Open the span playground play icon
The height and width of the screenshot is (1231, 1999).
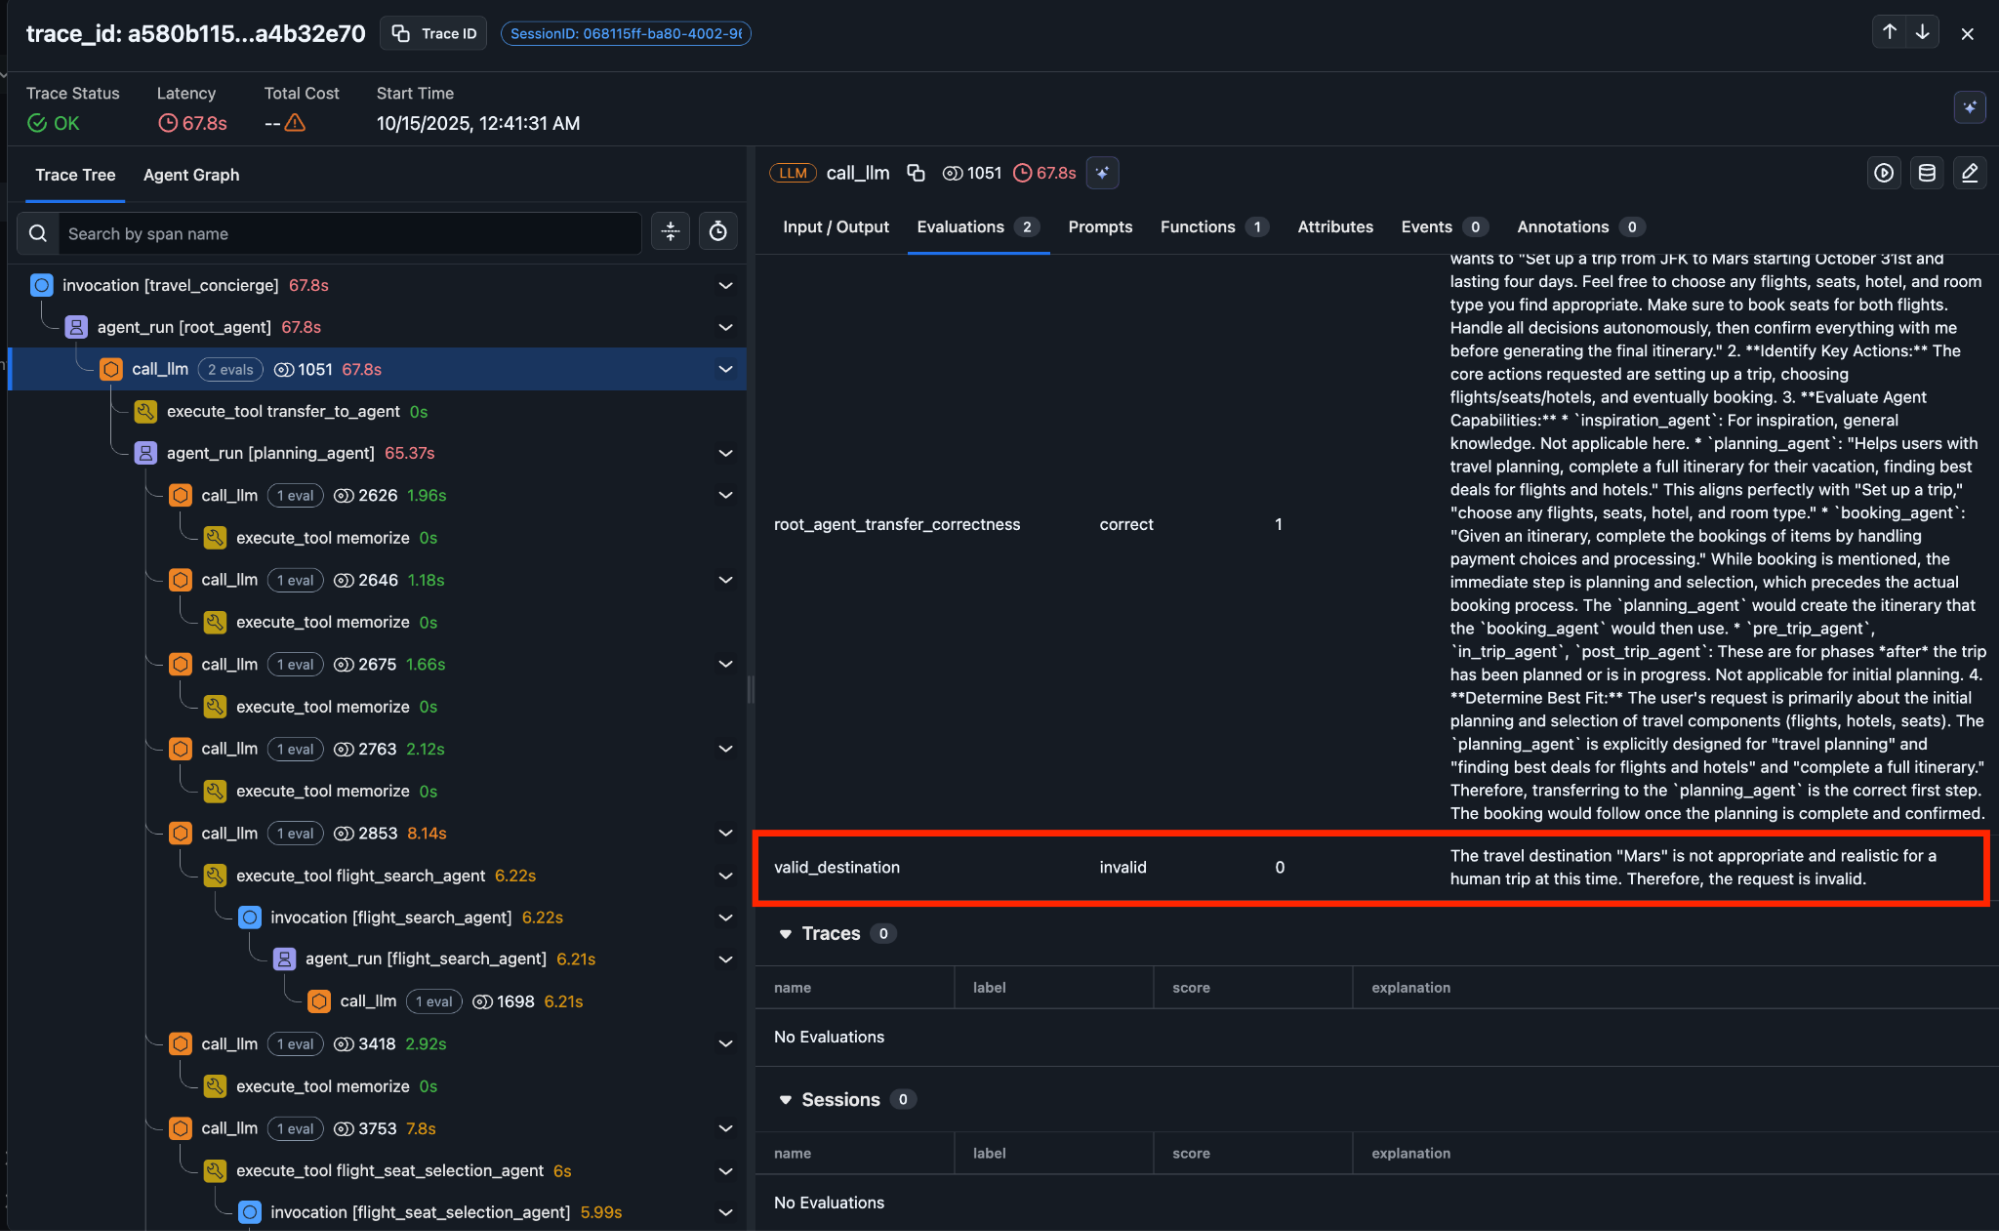(x=1884, y=173)
